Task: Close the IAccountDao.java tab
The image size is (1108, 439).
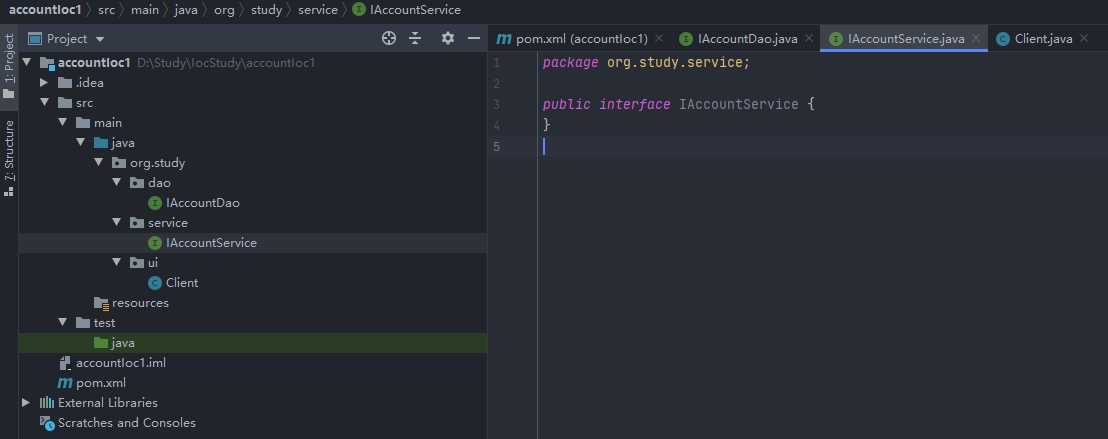Action: tap(809, 39)
